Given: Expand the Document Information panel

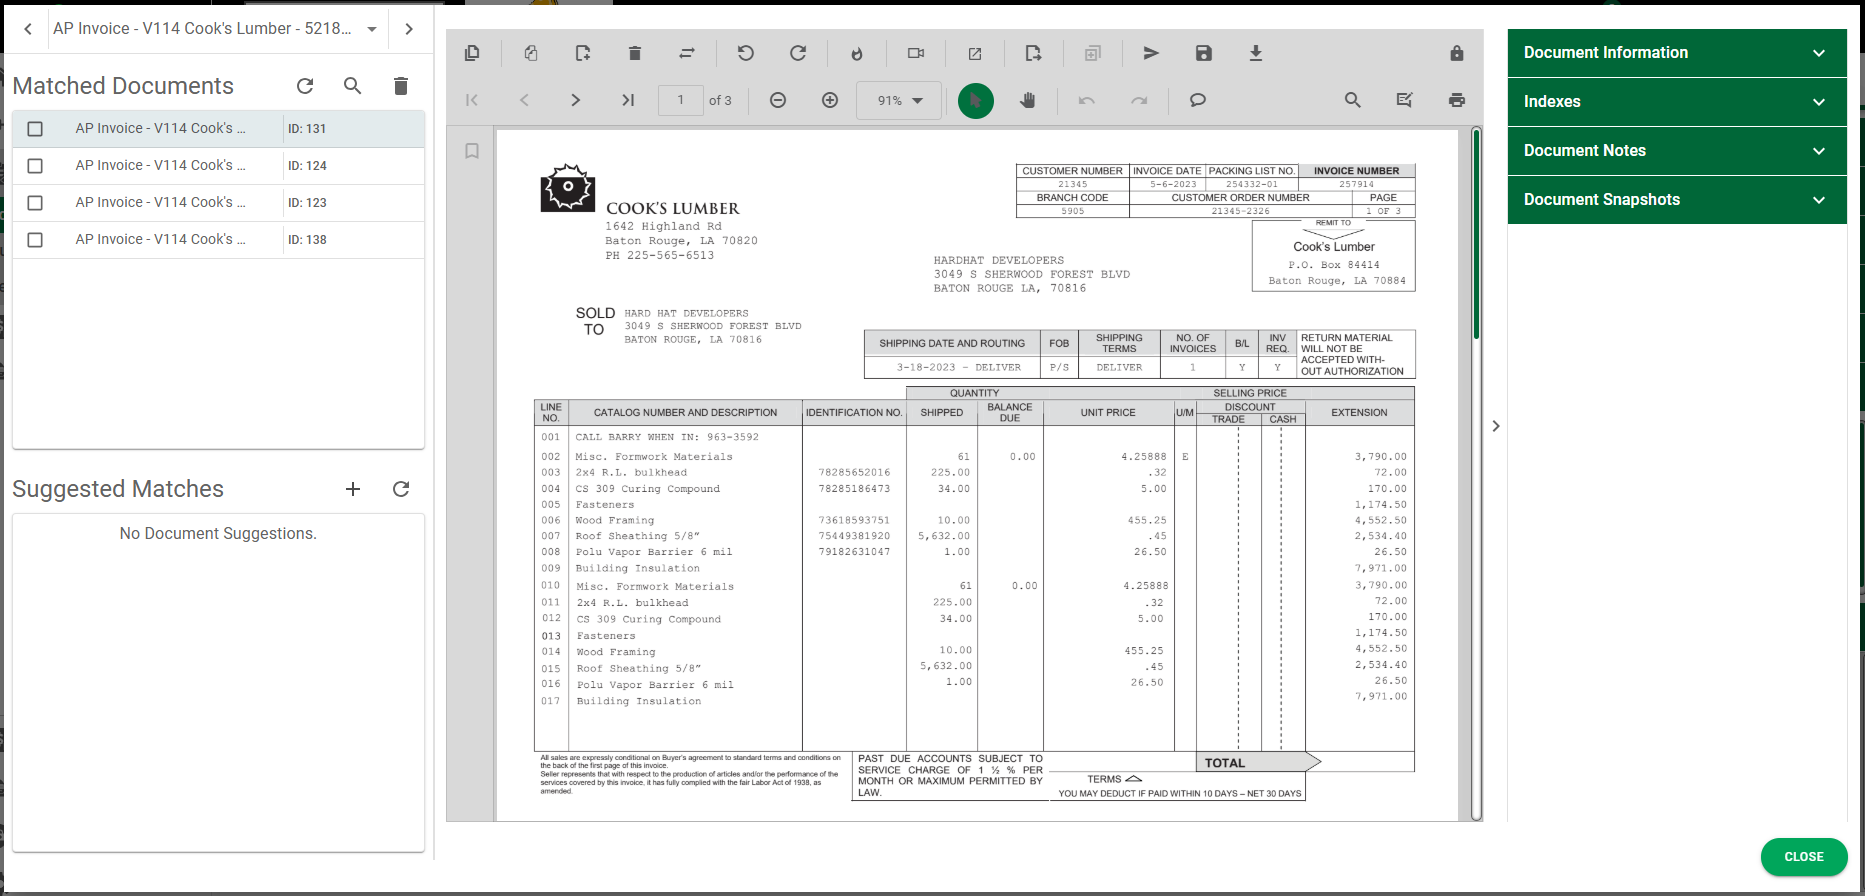Looking at the screenshot, I should click(x=1677, y=53).
